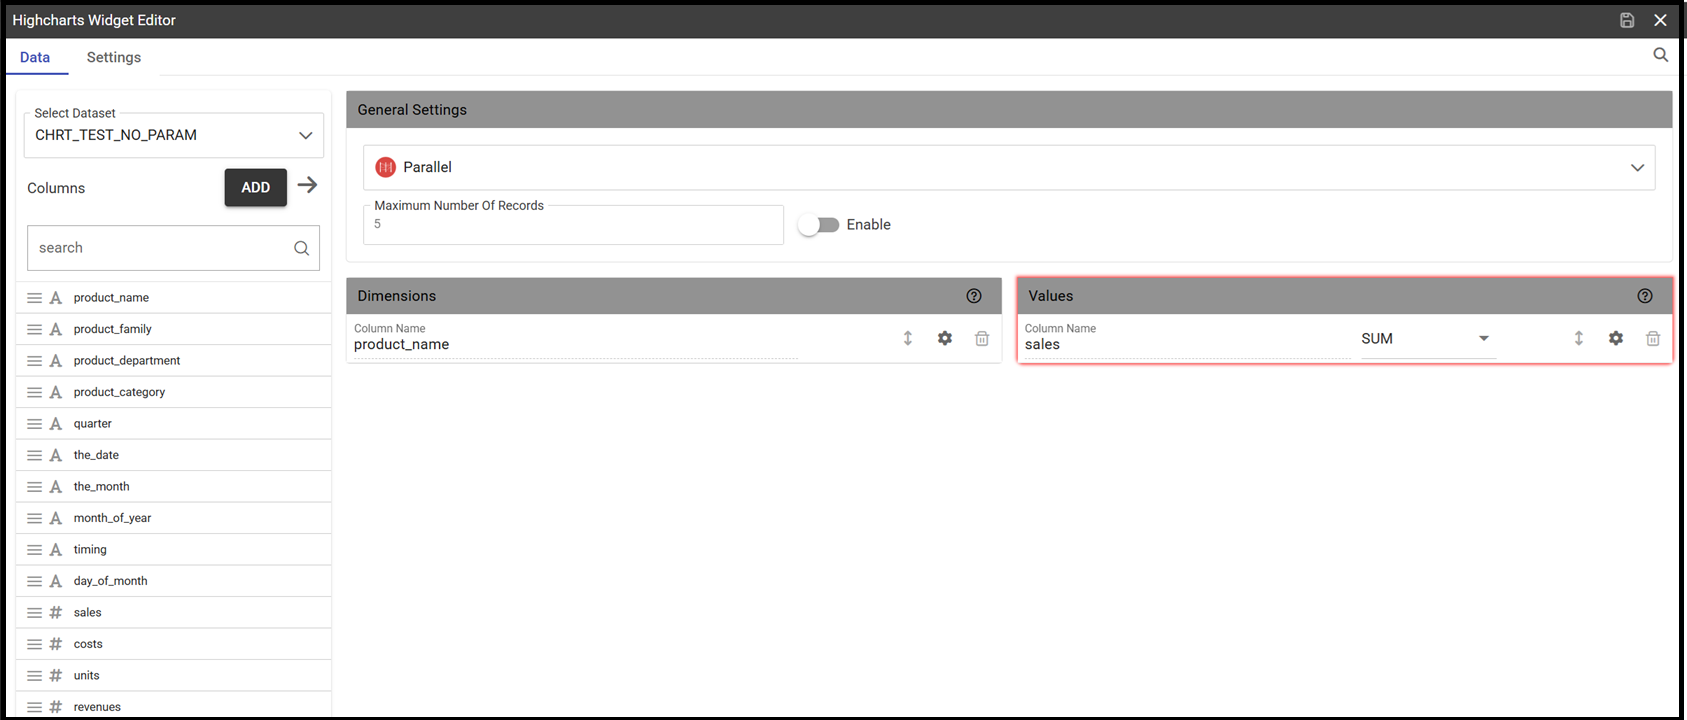Open the SUM aggregation dropdown
The width and height of the screenshot is (1687, 720).
[x=1427, y=339]
